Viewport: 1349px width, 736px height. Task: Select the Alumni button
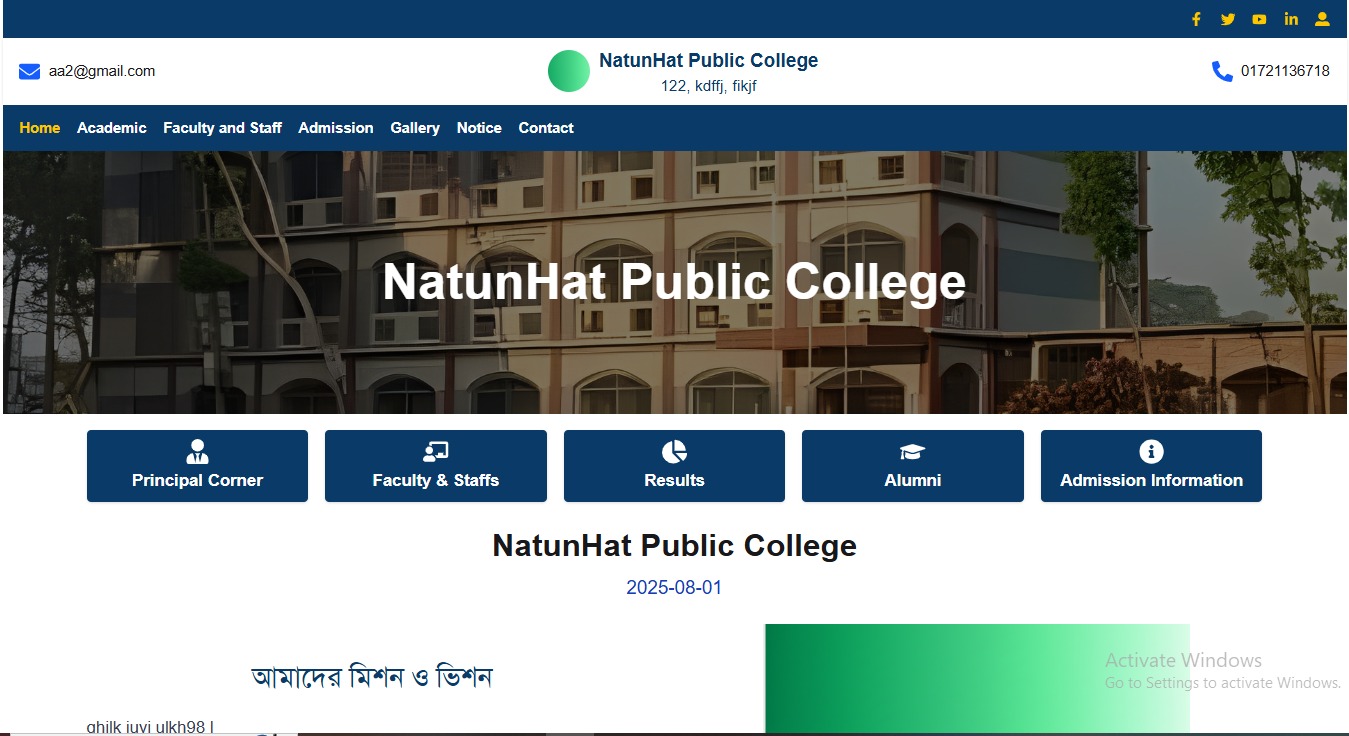pyautogui.click(x=912, y=466)
